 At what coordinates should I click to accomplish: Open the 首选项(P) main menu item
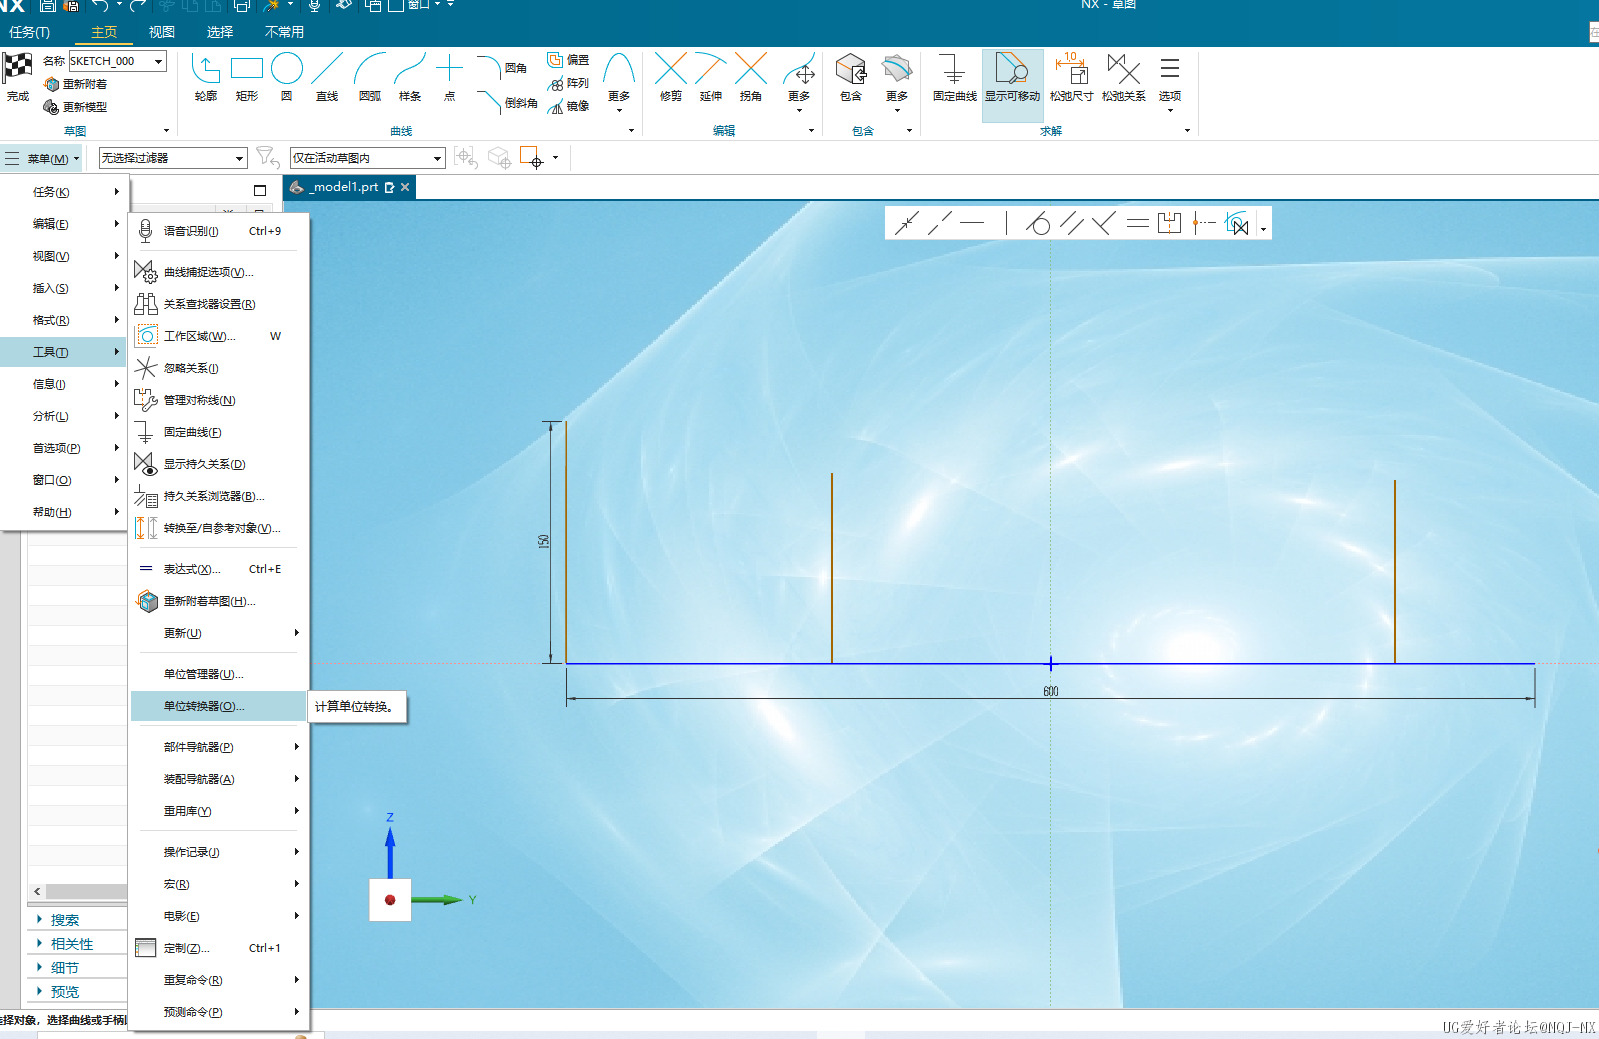click(x=63, y=448)
